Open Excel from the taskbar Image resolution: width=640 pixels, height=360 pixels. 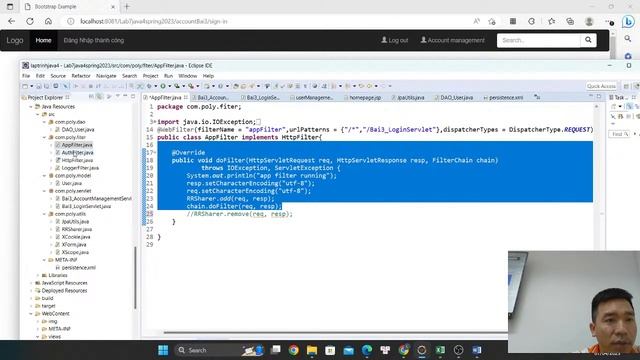click(440, 350)
